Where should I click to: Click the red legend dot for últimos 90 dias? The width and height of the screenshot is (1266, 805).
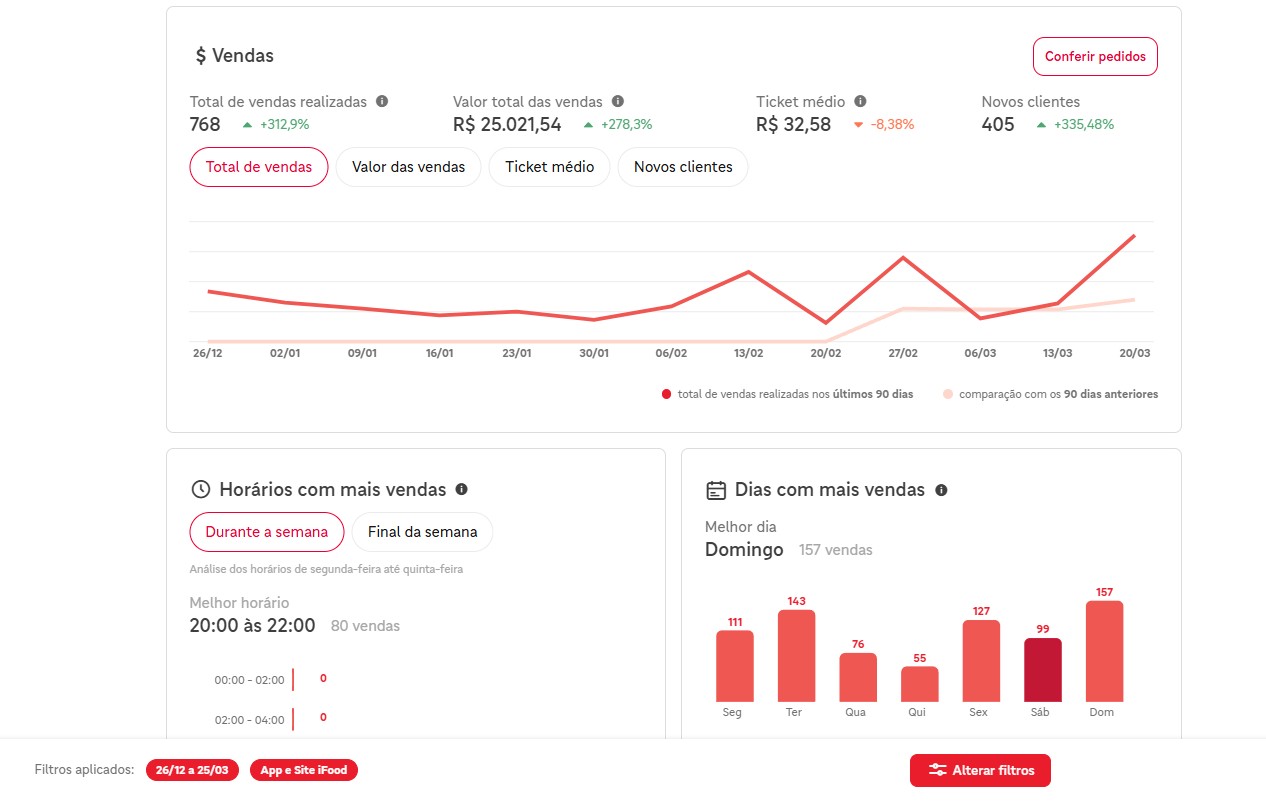[666, 394]
